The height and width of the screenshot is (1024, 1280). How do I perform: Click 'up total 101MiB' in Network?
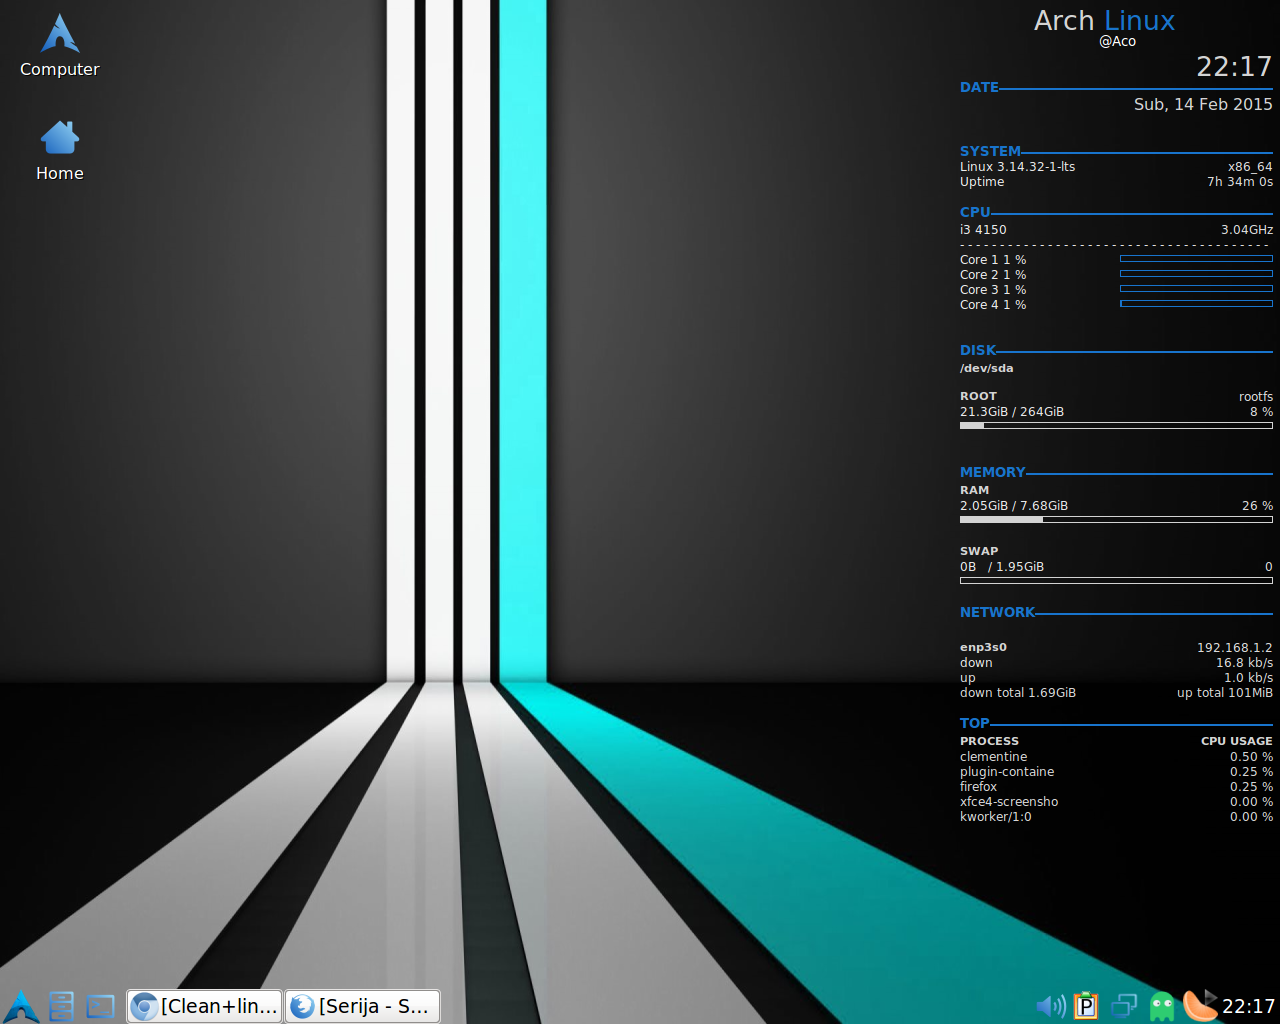(x=1225, y=693)
